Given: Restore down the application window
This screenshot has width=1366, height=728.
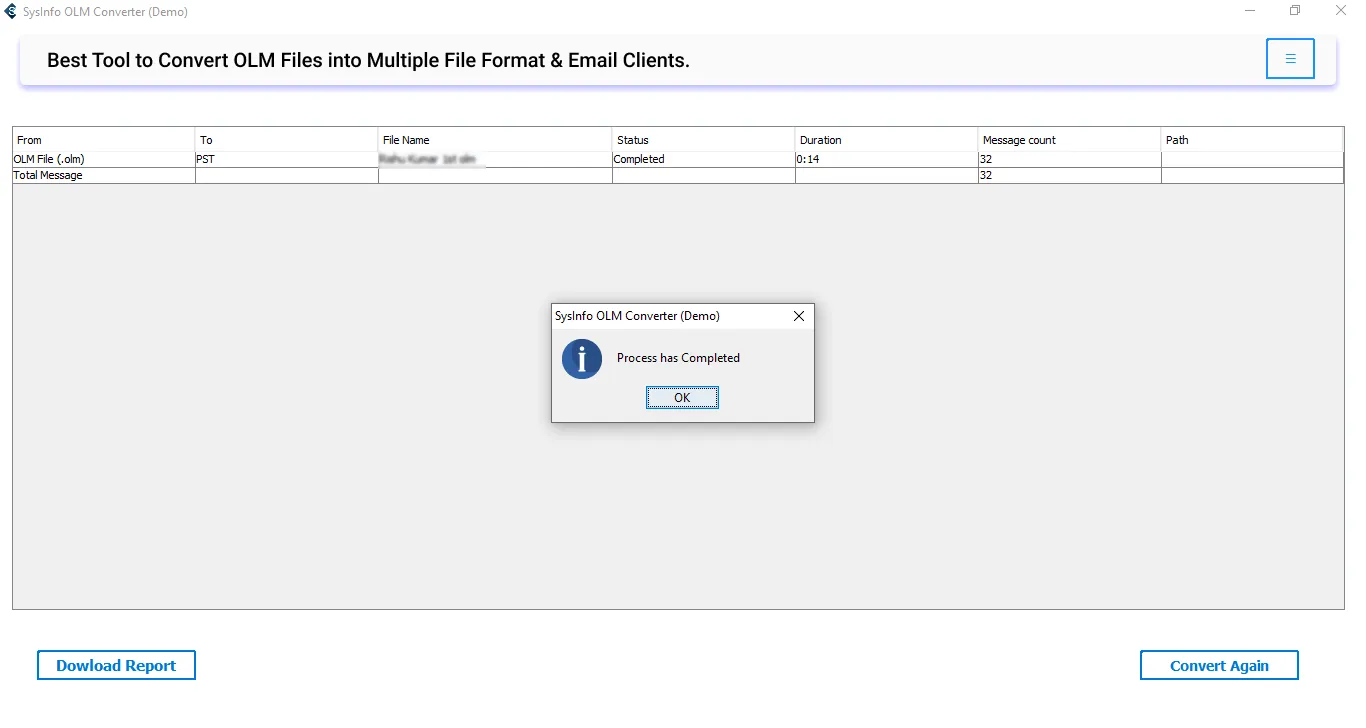Looking at the screenshot, I should 1295,11.
